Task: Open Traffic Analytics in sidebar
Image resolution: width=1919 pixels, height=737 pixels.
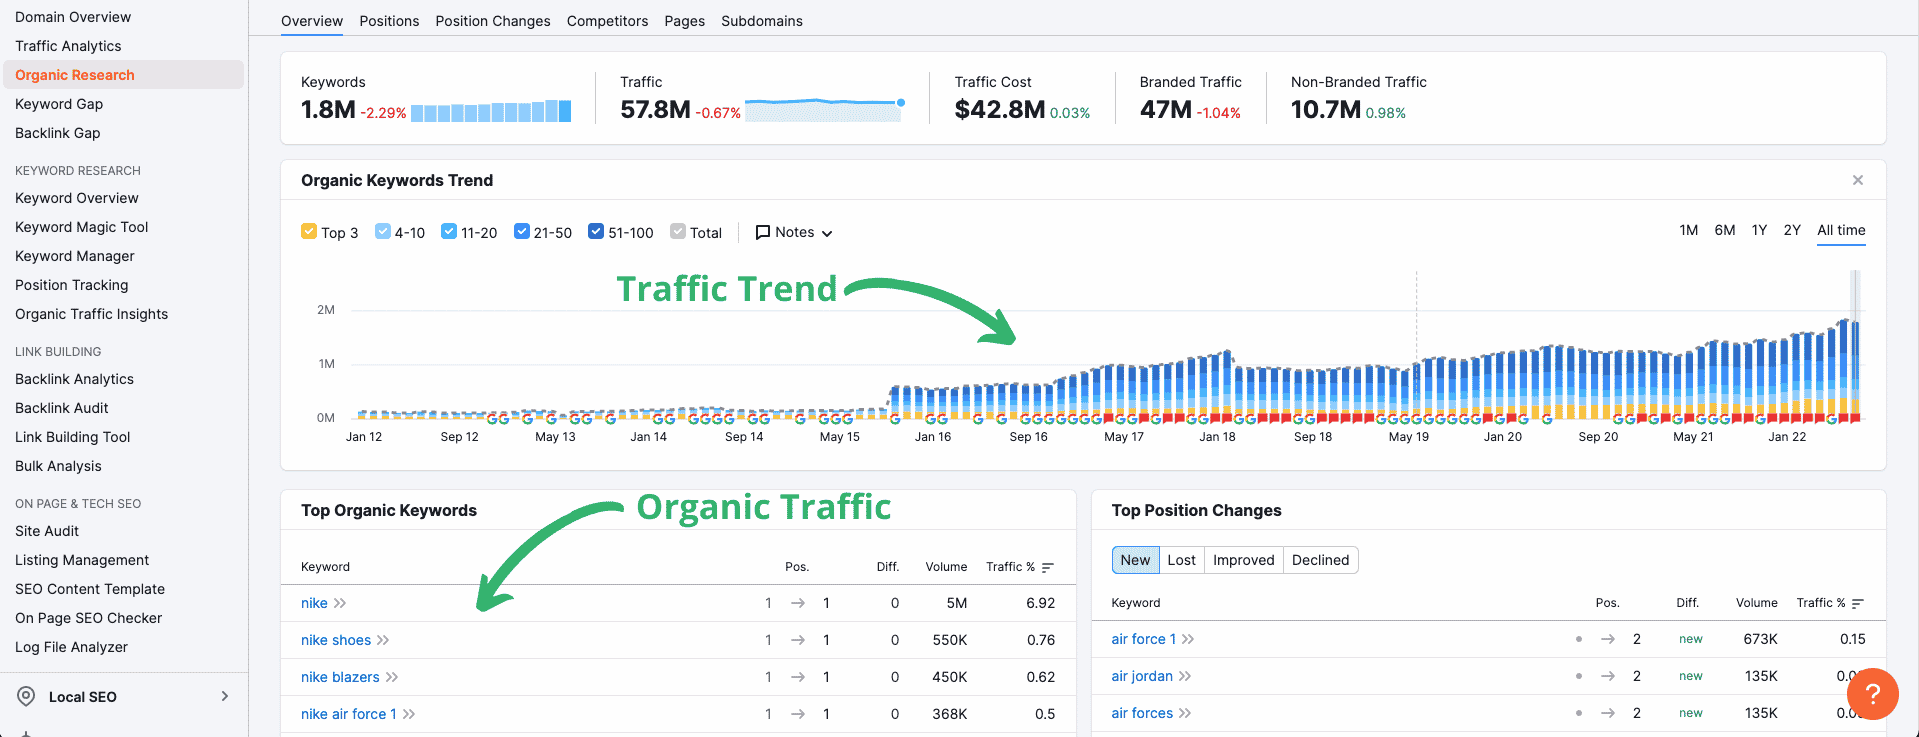Action: coord(68,46)
